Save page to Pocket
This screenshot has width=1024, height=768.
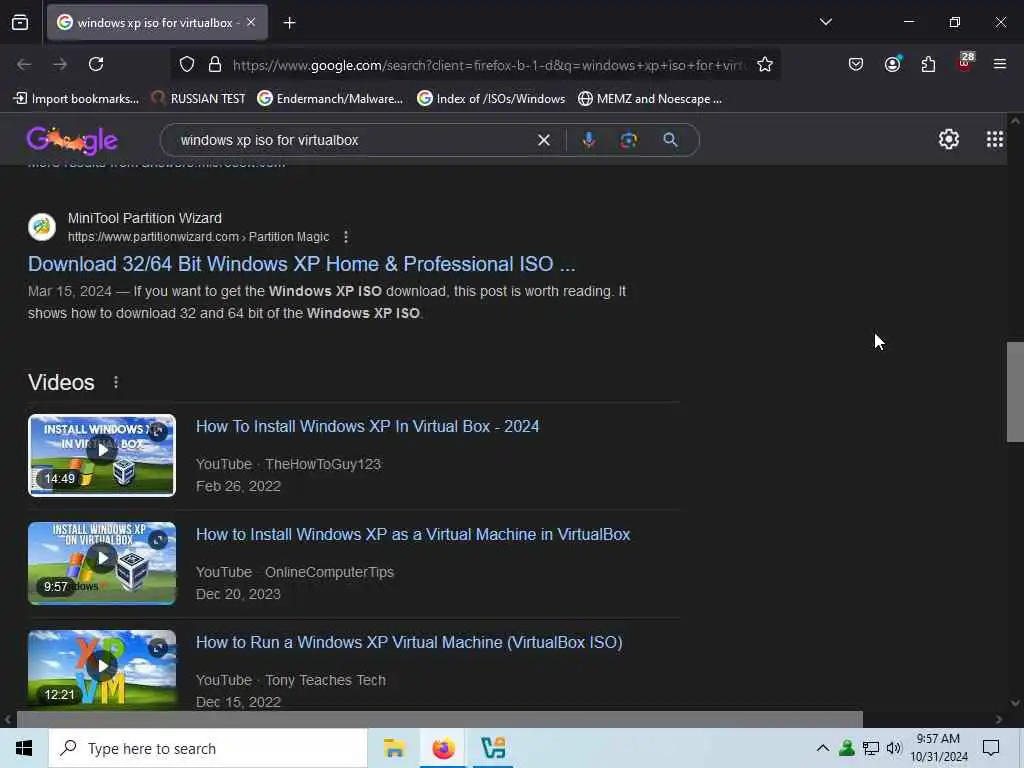tap(856, 64)
